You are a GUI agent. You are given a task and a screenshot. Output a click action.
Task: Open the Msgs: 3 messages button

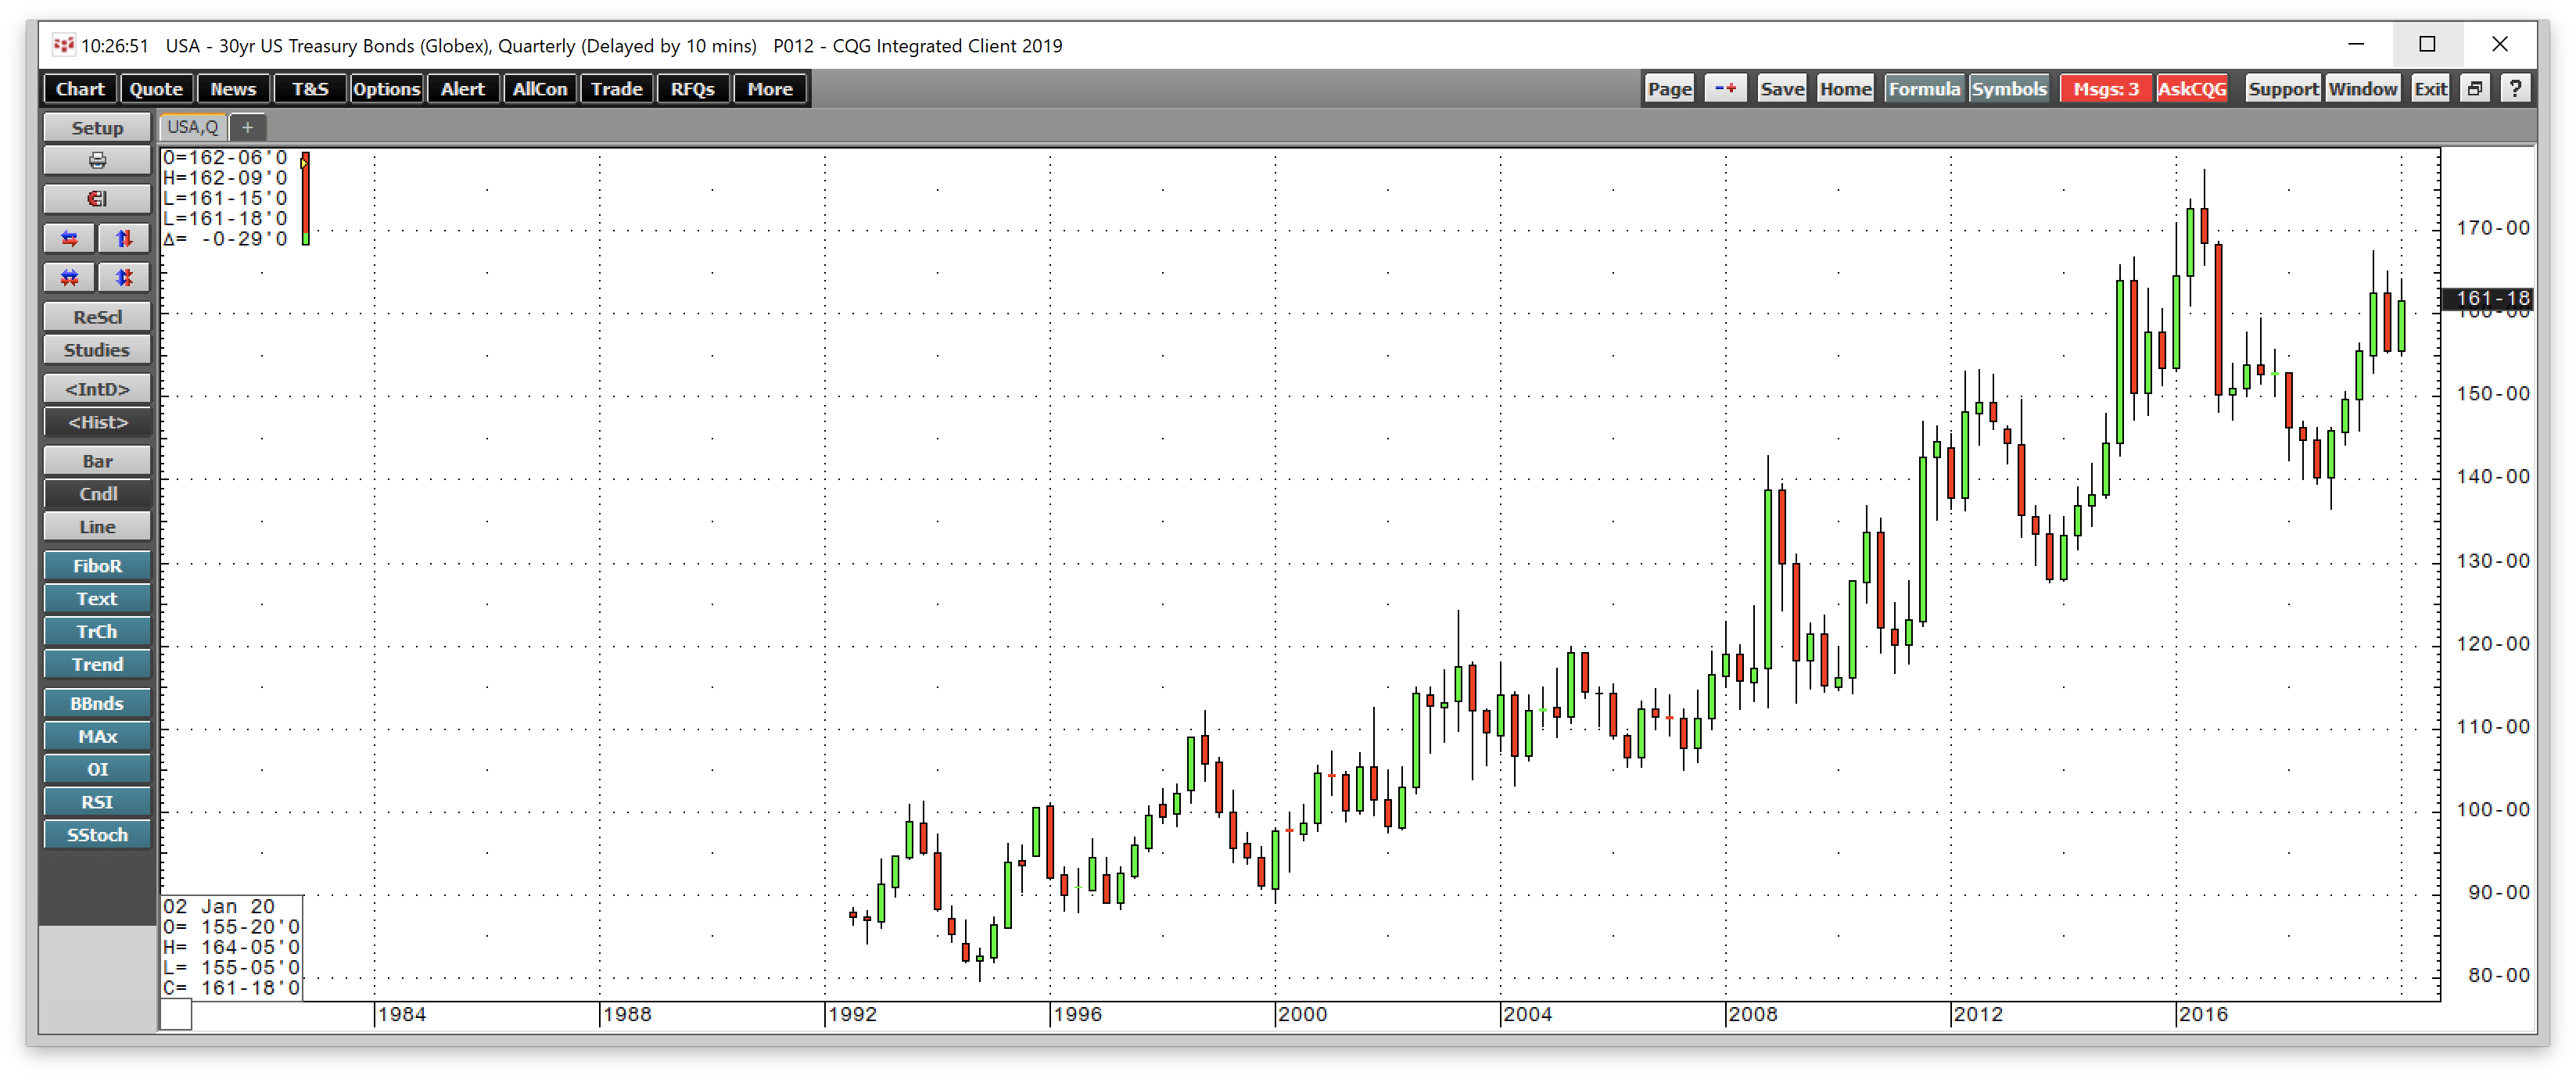pos(2105,89)
